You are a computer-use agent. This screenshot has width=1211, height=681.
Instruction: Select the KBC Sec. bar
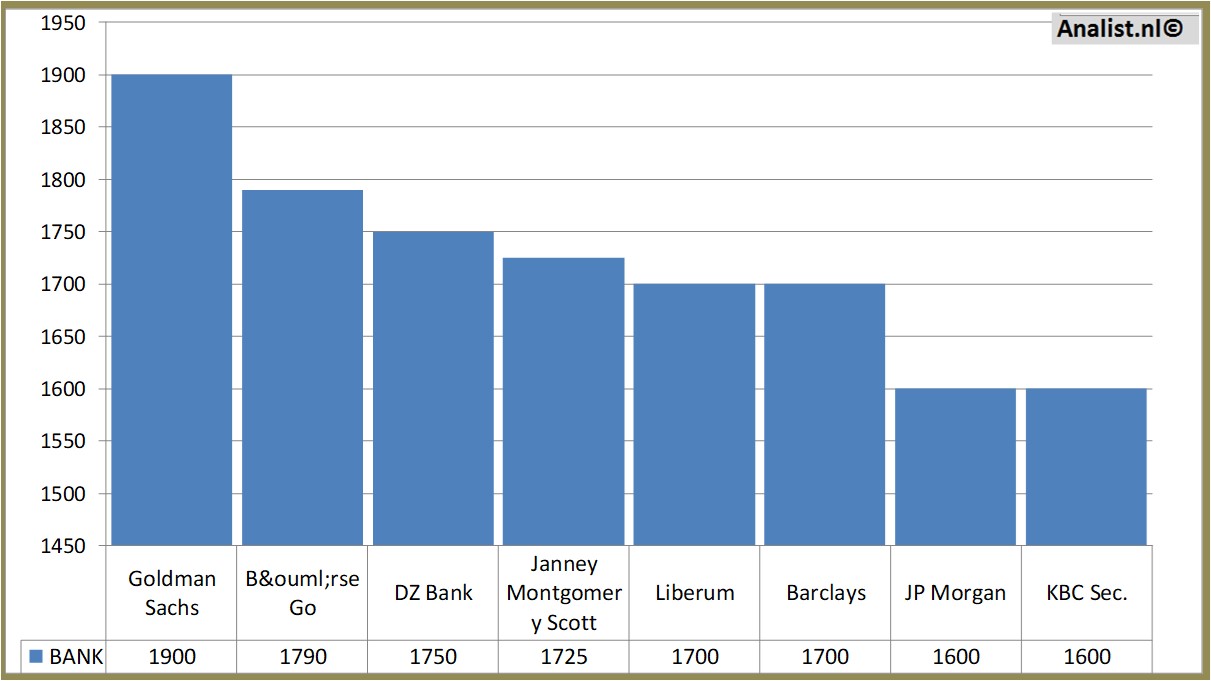click(x=1086, y=466)
